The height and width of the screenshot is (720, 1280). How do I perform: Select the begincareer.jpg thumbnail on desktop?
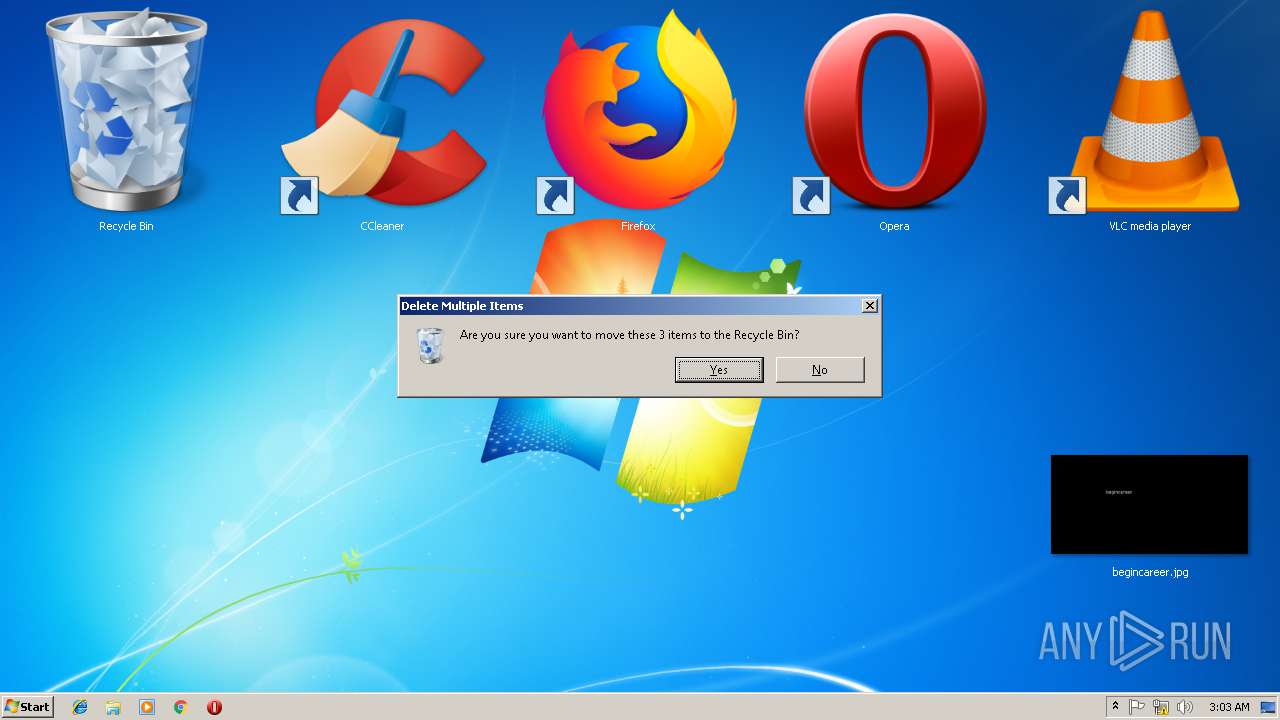[x=1149, y=504]
